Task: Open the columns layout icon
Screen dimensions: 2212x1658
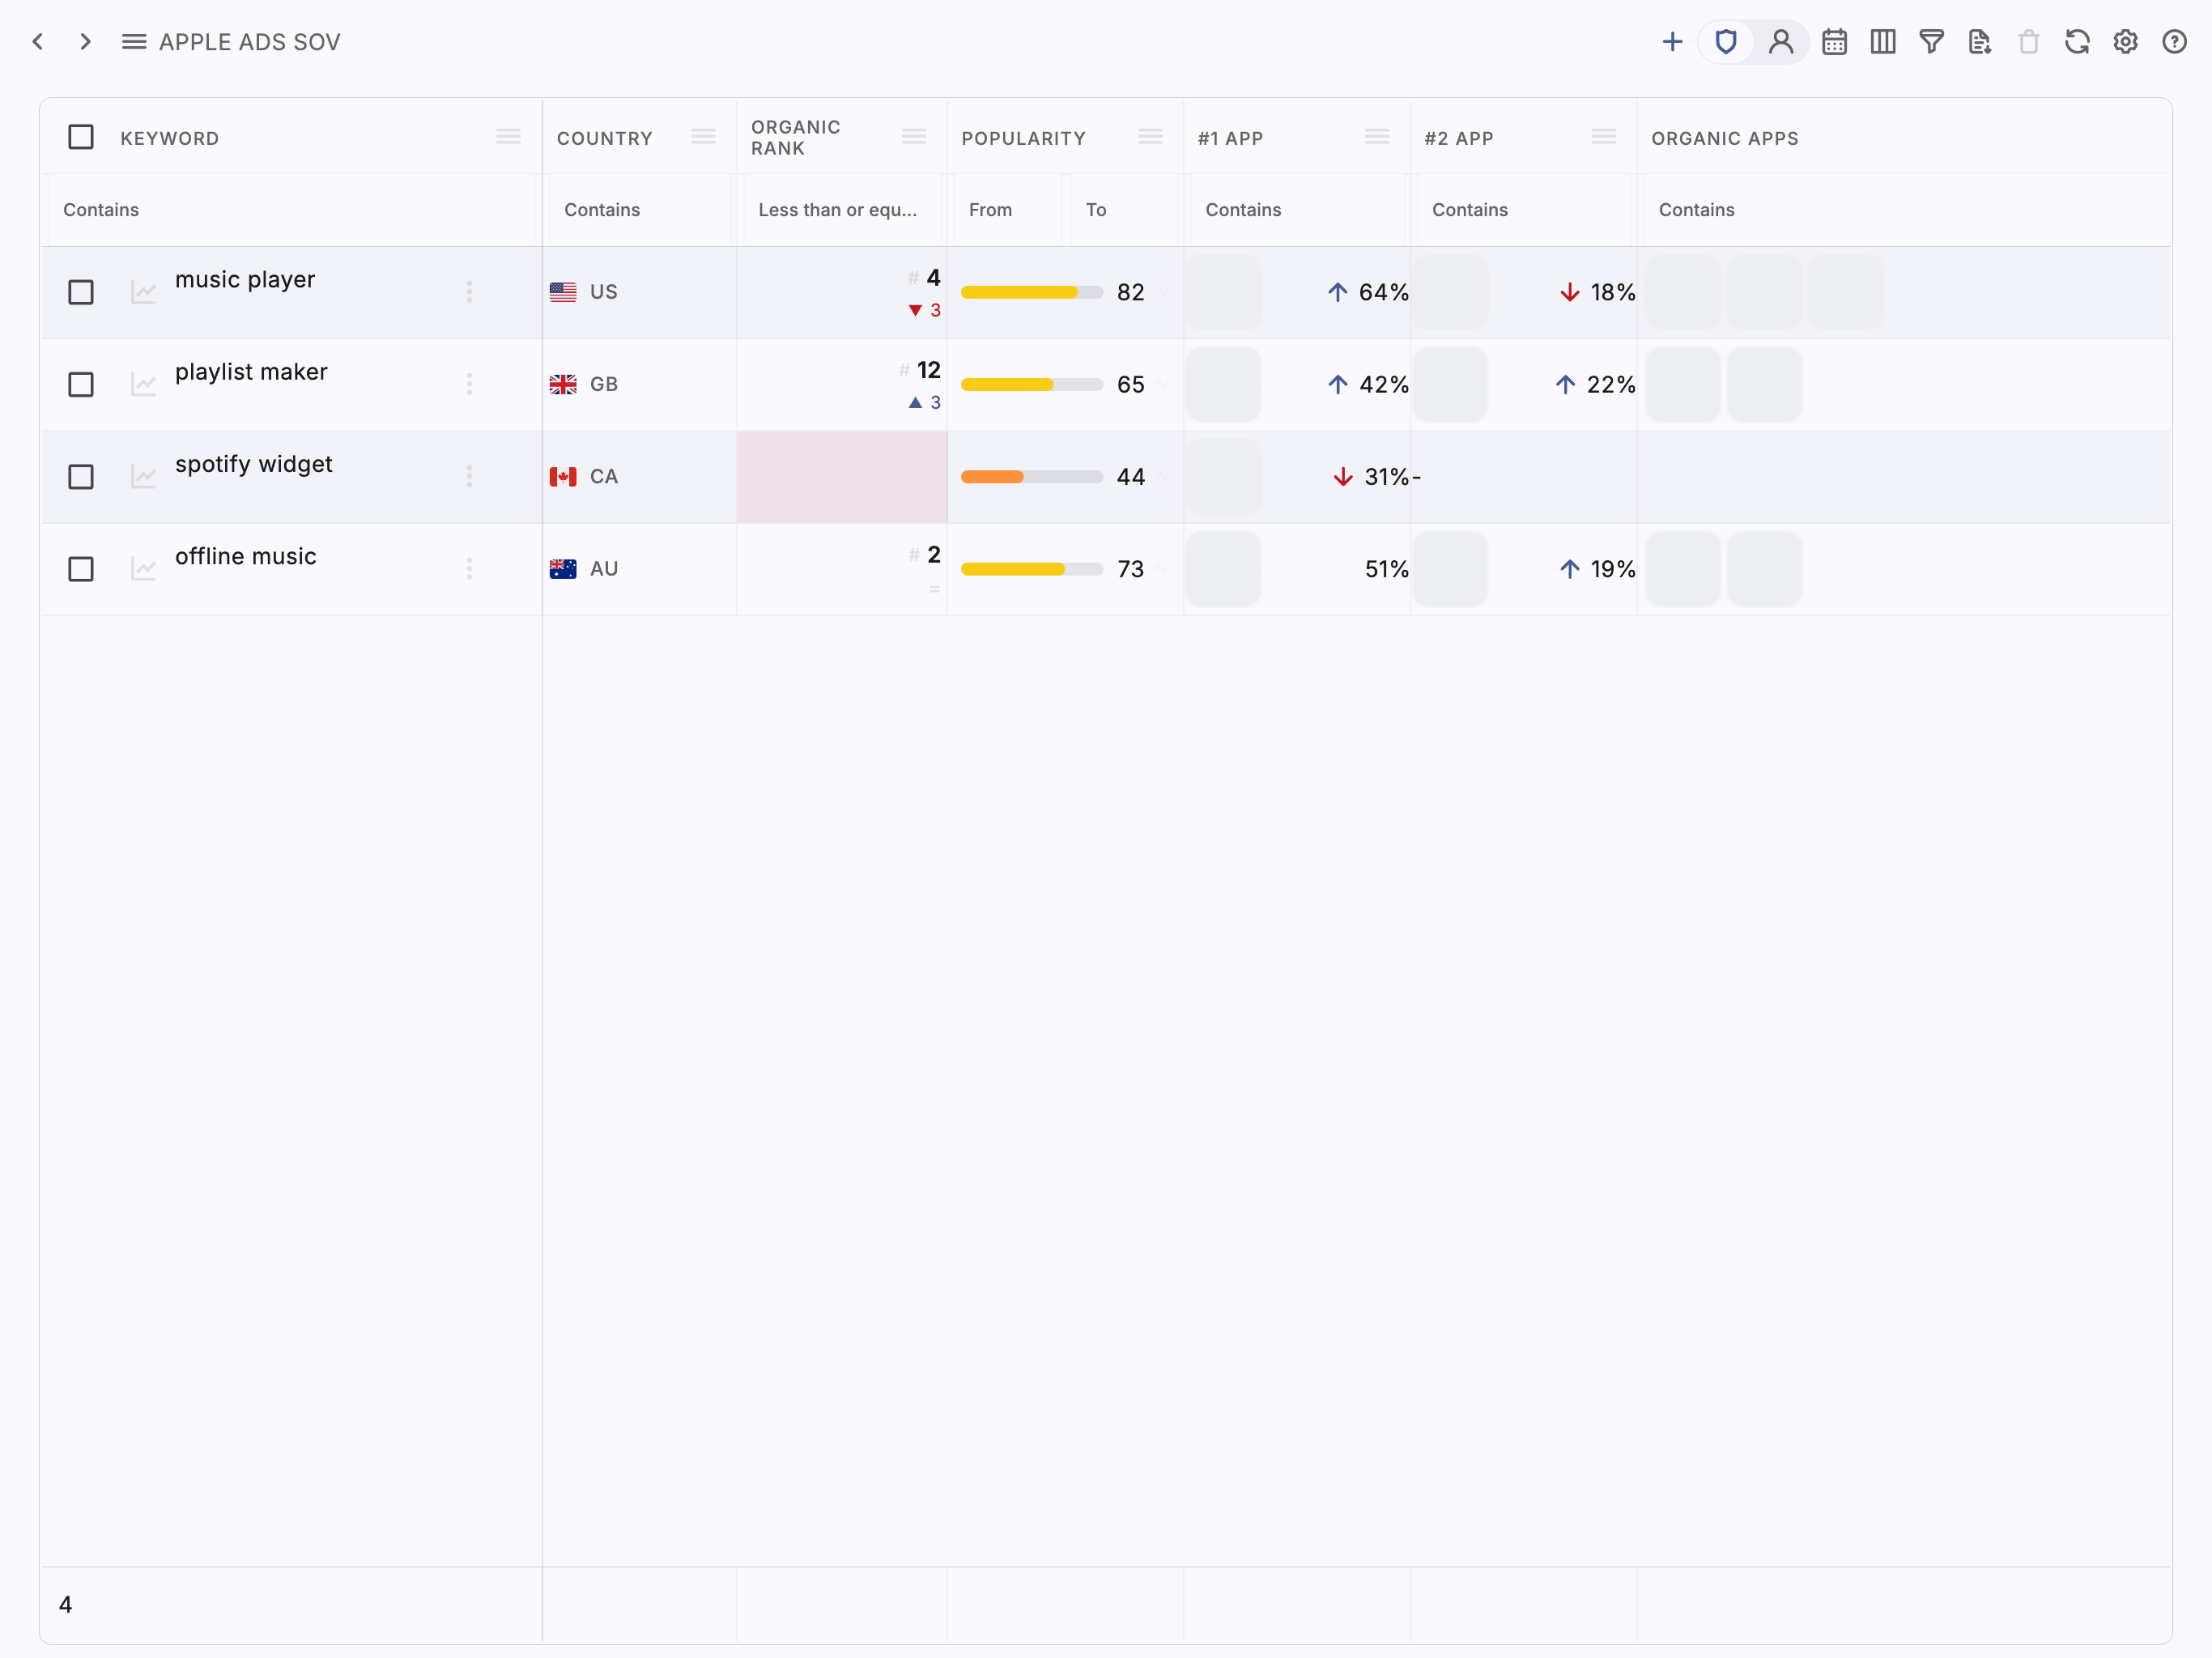Action: coord(1883,42)
